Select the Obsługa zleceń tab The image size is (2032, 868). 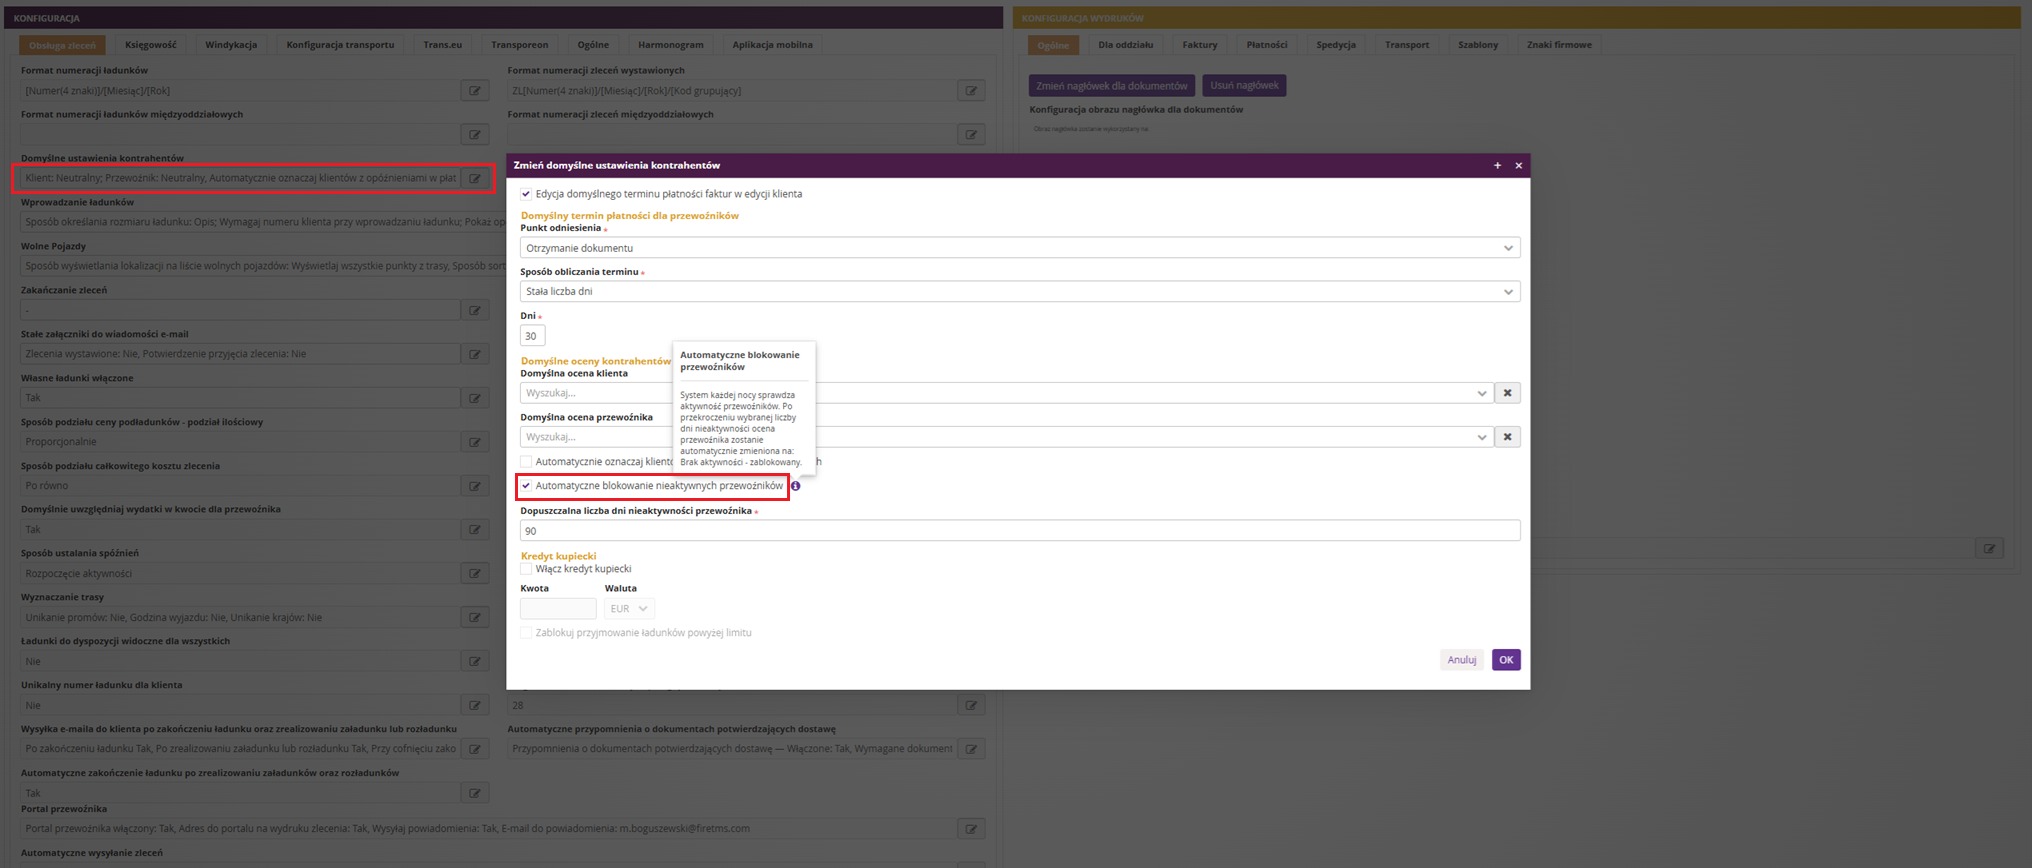click(x=62, y=45)
